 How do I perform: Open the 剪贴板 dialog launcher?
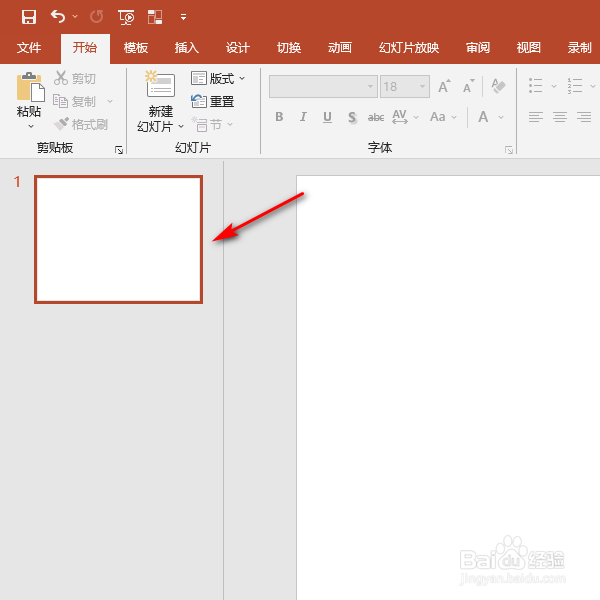119,150
